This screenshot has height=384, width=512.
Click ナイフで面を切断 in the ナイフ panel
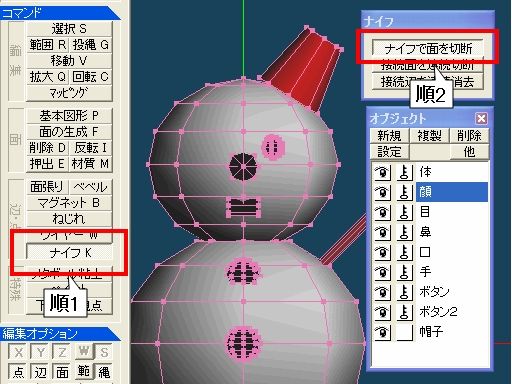coord(428,49)
